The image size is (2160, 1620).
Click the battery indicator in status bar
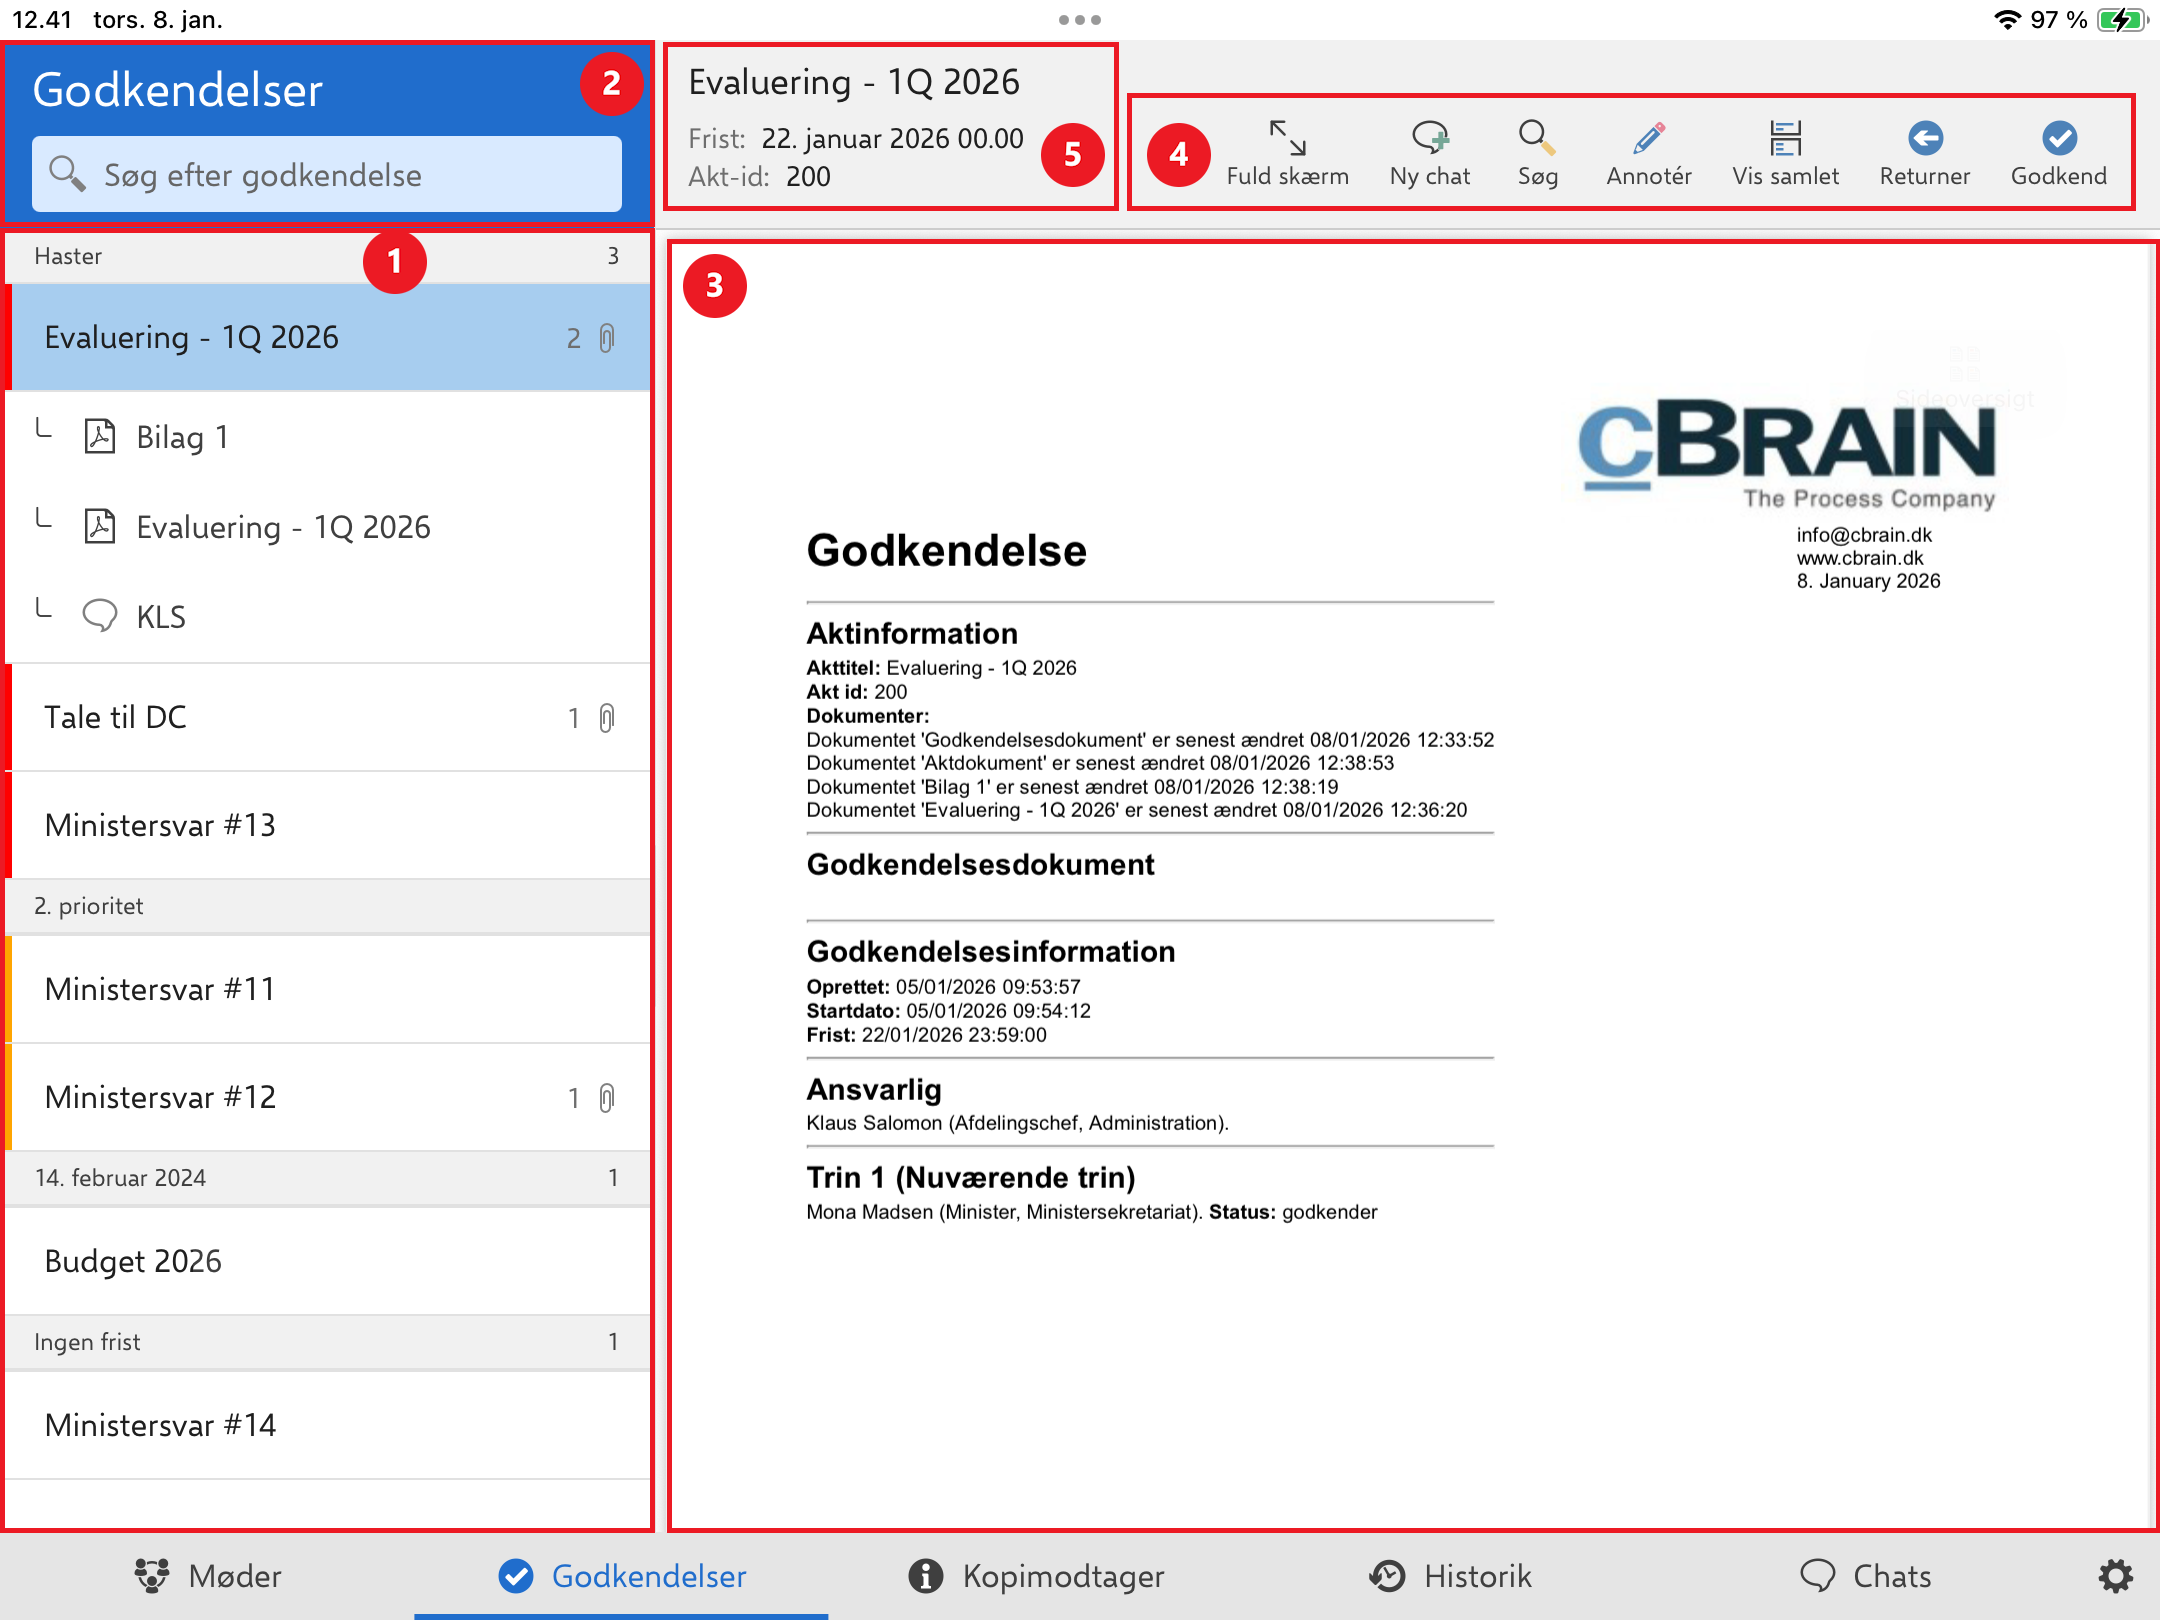(2123, 20)
